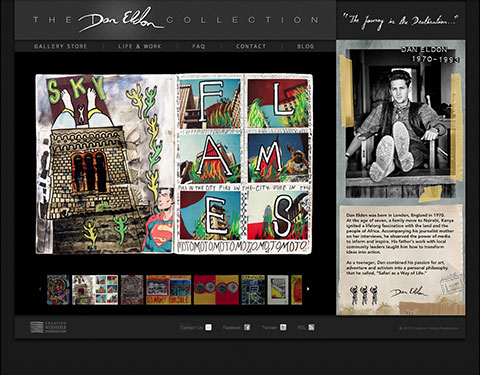
Task: Select the cut-off last thumbnail in strip
Action: click(296, 290)
